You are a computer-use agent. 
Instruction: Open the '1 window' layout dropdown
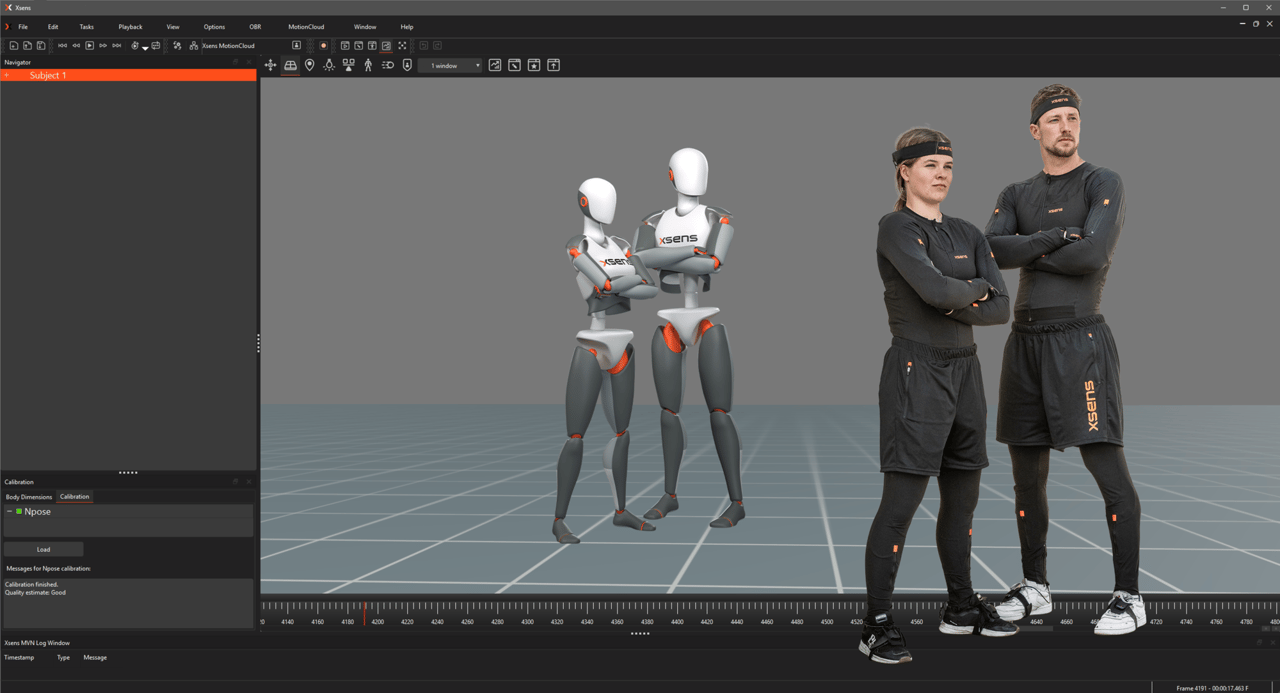click(x=450, y=64)
